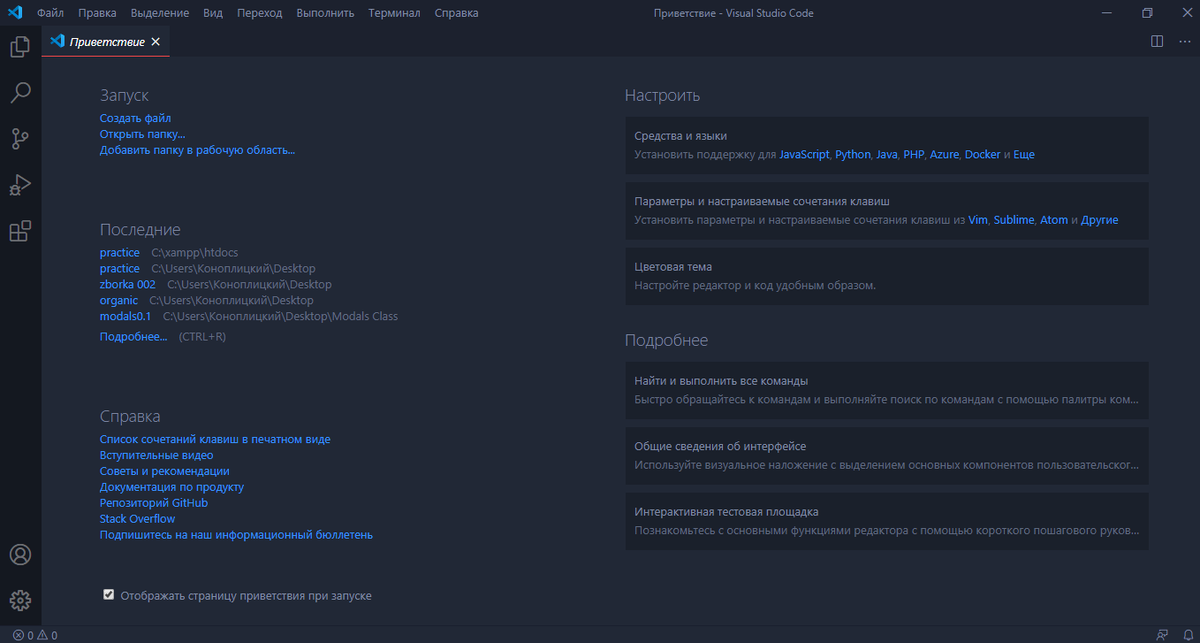Click the Split Editor icon

pyautogui.click(x=1157, y=41)
